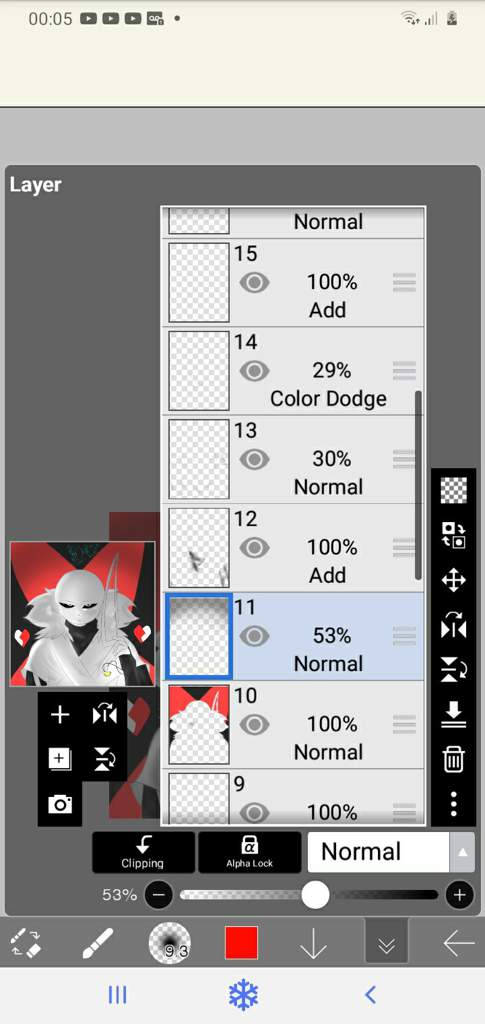Click the Delete layer trash icon
The image size is (485, 1024).
coord(454,760)
